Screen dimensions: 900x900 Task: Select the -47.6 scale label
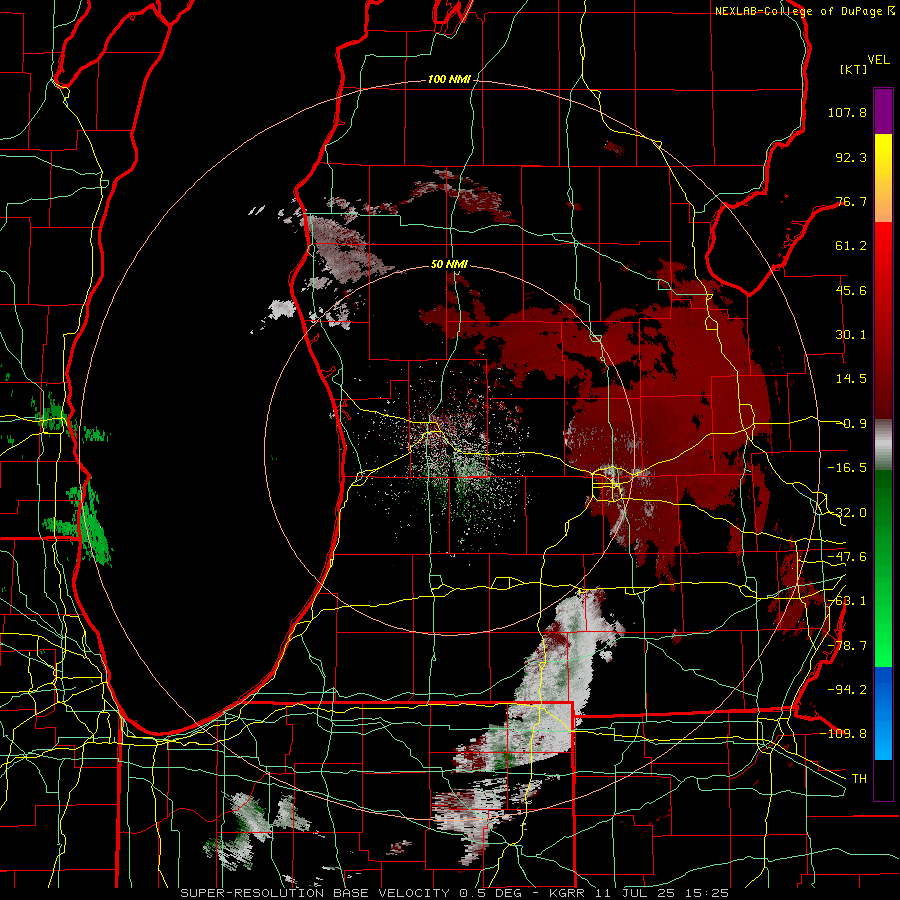pos(847,557)
